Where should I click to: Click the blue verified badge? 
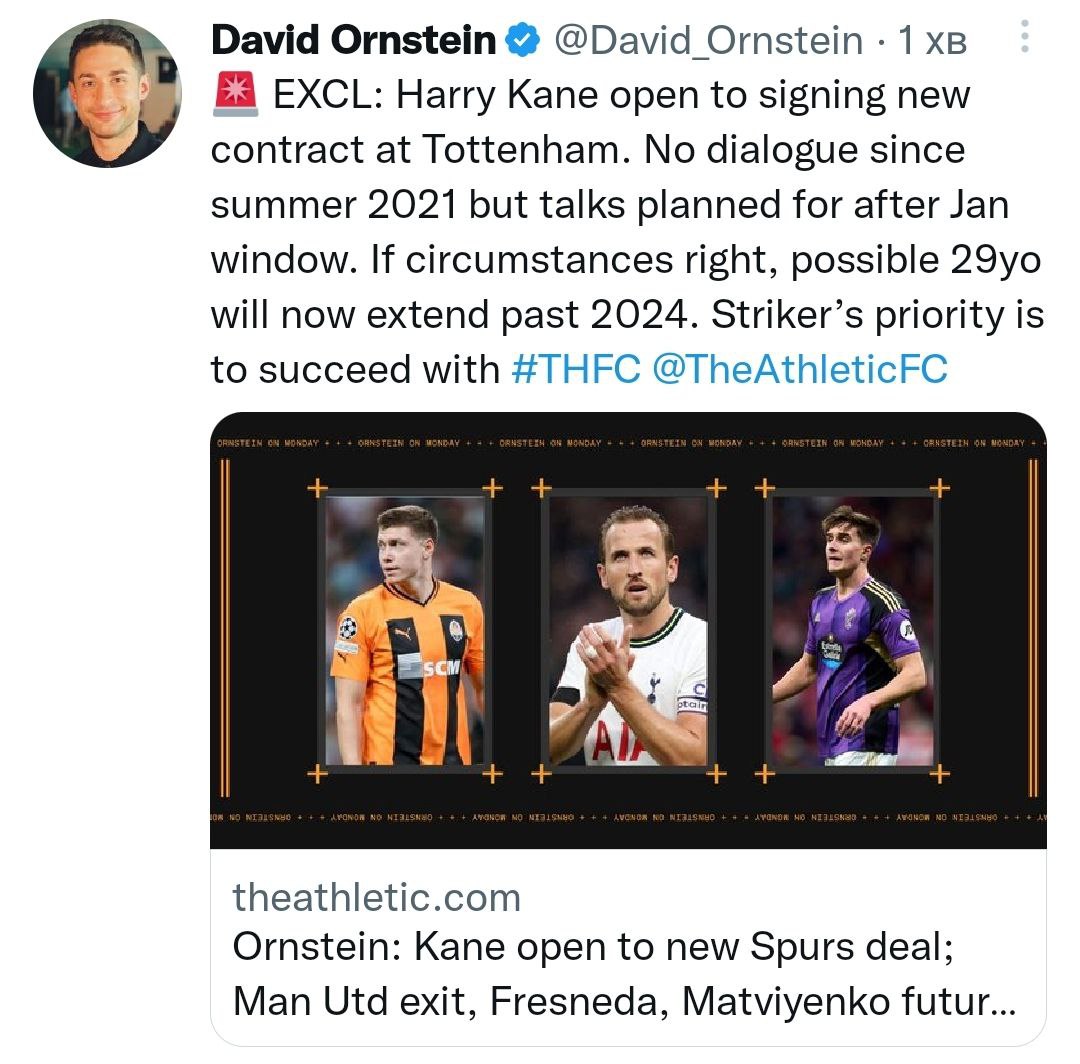click(521, 41)
